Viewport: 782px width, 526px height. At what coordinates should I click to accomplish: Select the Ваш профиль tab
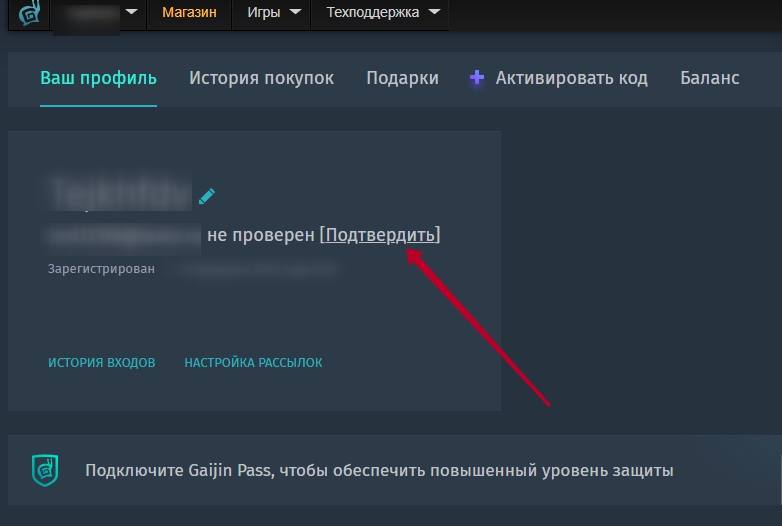click(98, 78)
